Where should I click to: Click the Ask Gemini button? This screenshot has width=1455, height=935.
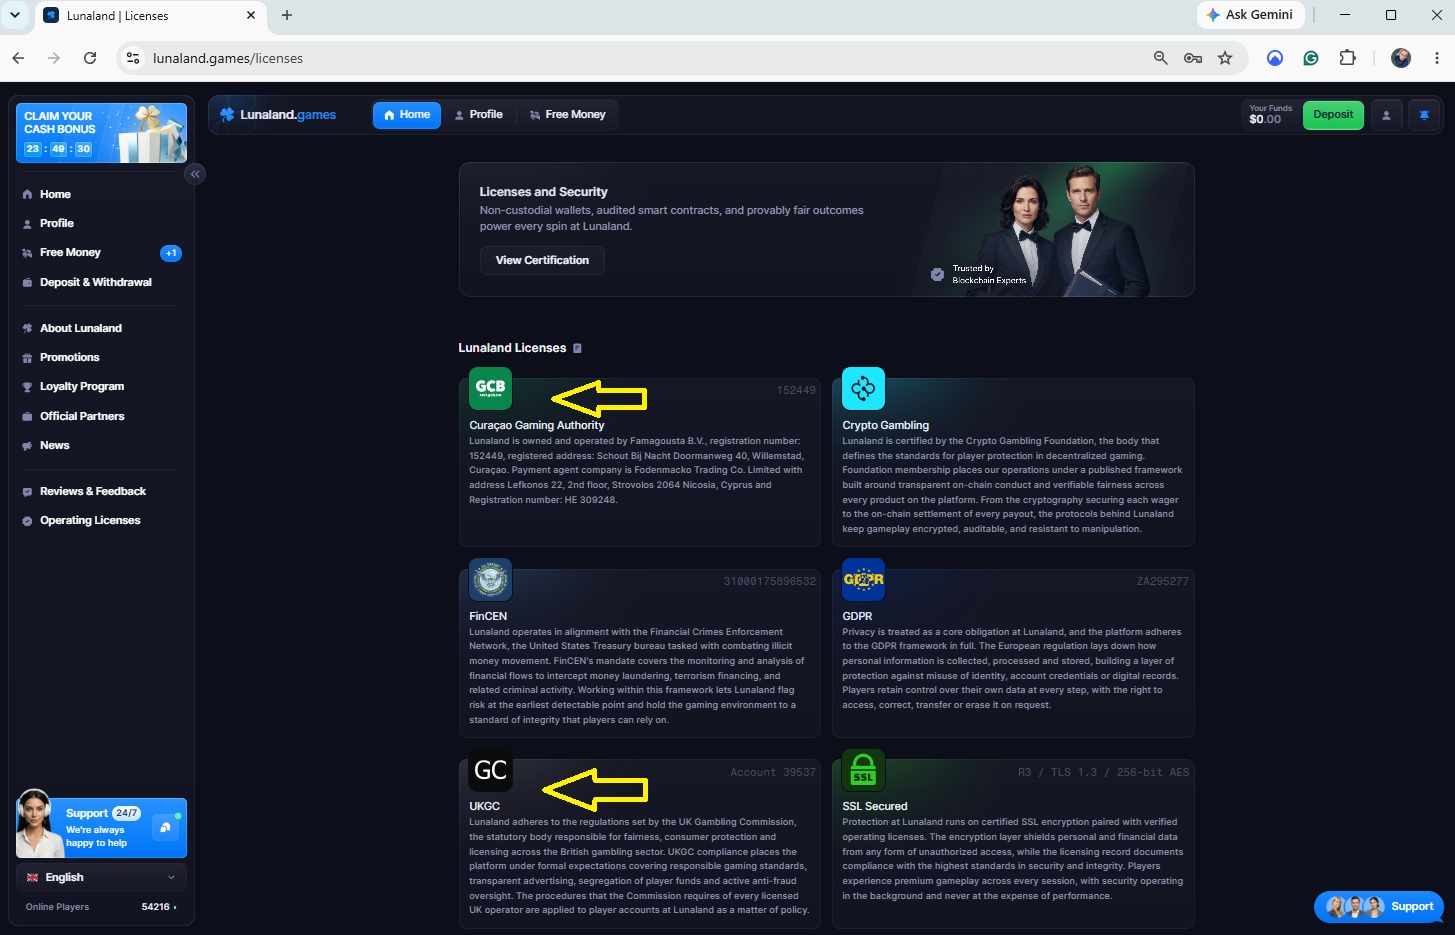coord(1250,15)
